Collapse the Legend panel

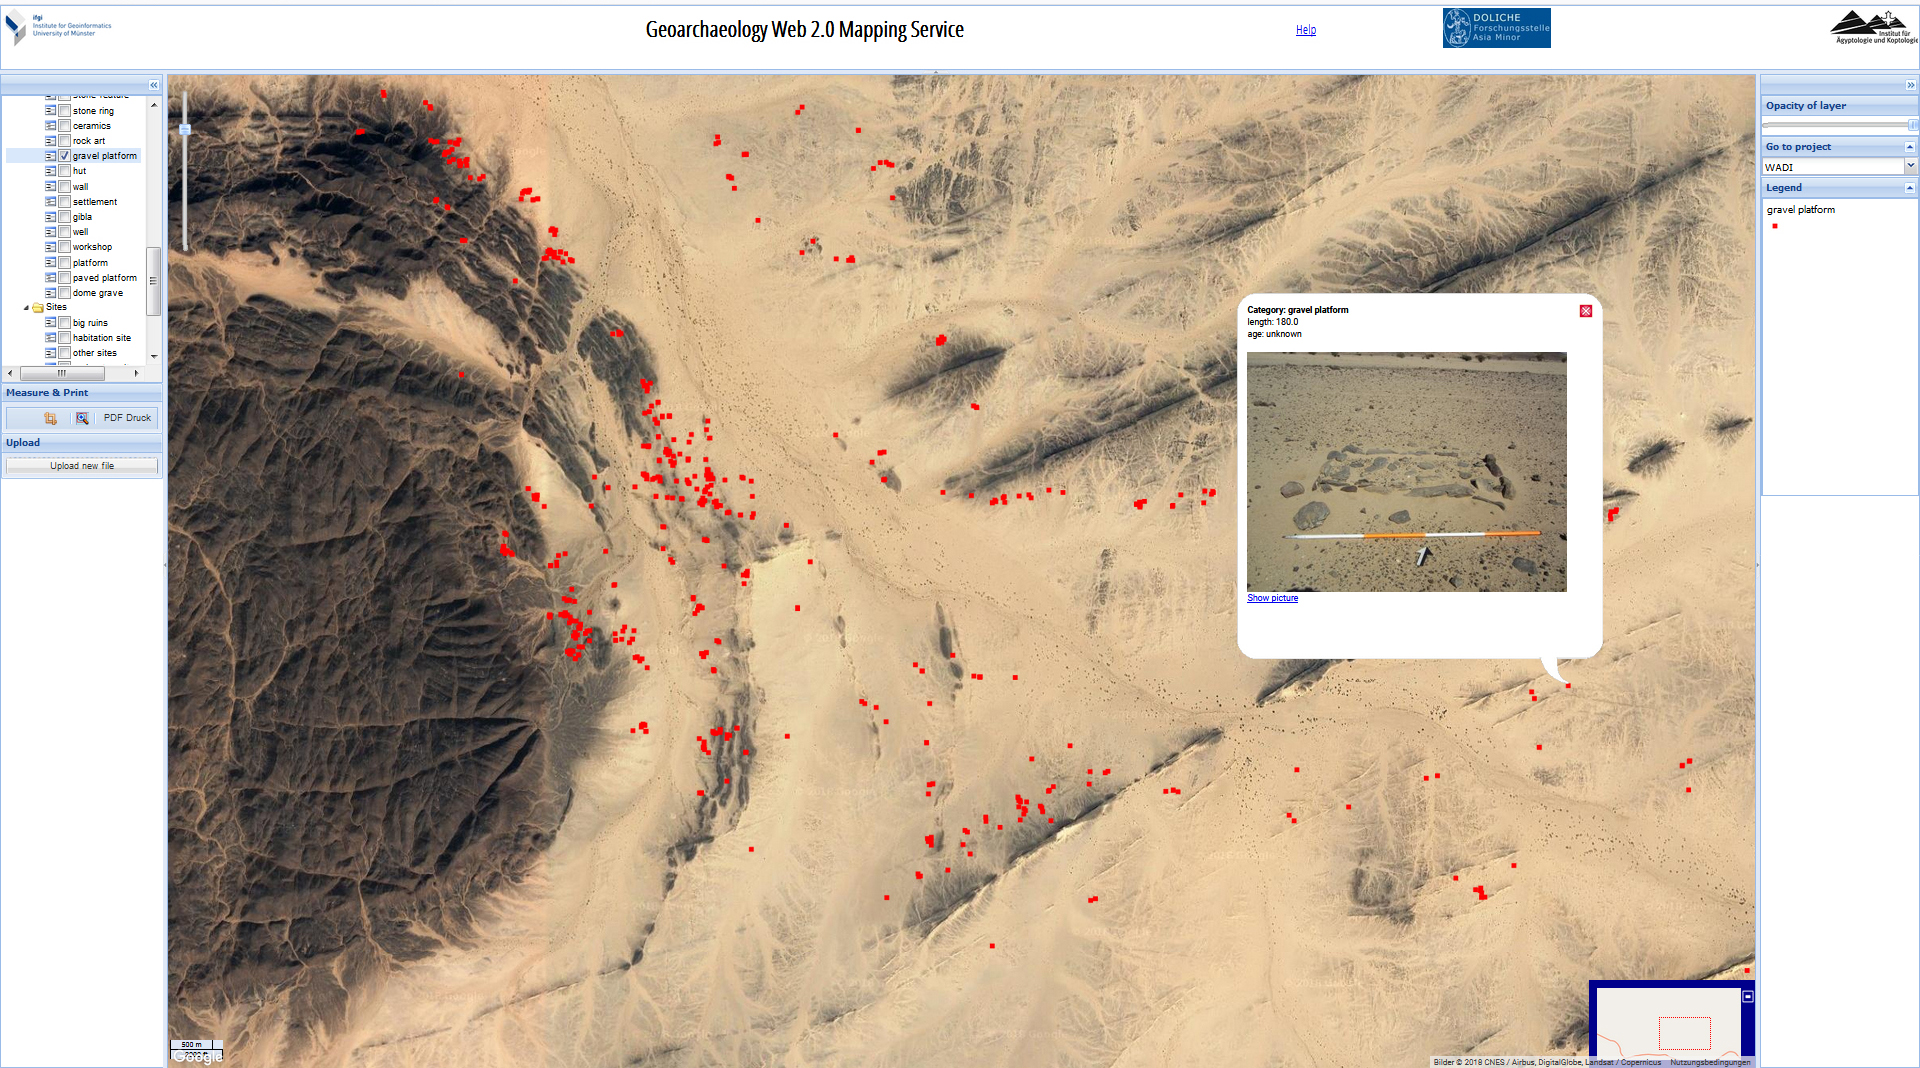click(x=1909, y=188)
